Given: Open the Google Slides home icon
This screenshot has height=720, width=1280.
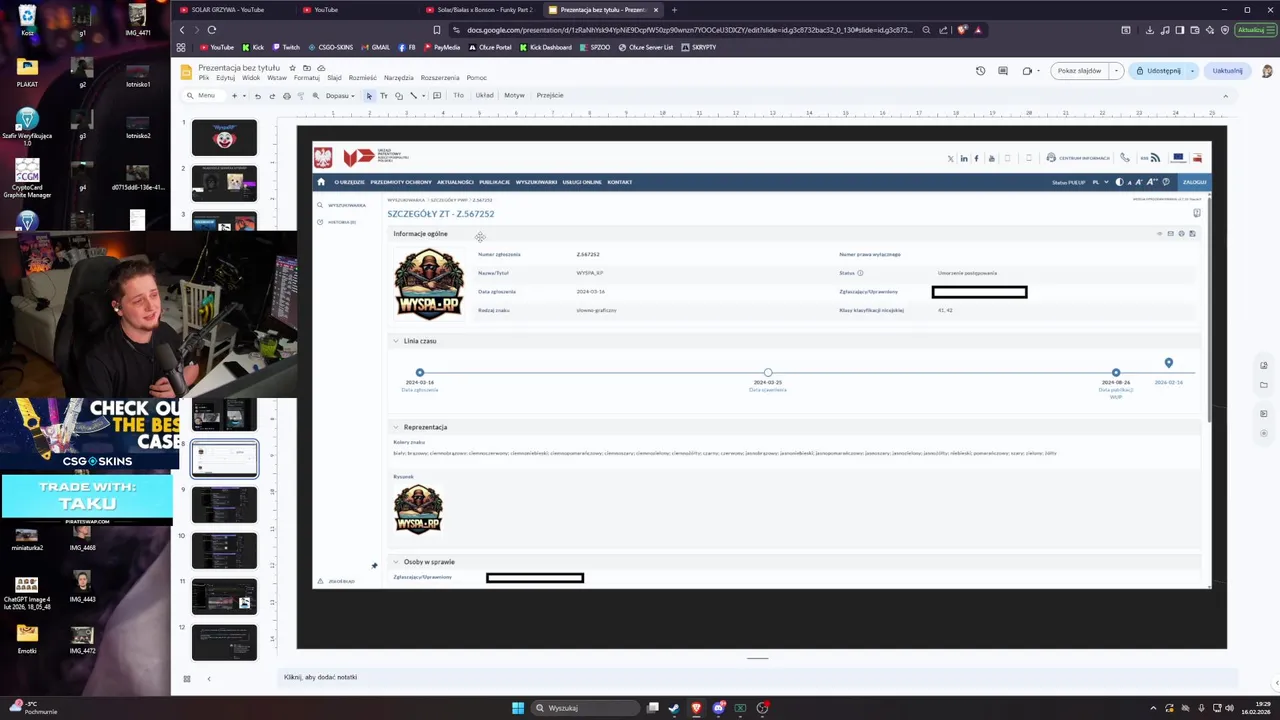Looking at the screenshot, I should click(x=186, y=72).
